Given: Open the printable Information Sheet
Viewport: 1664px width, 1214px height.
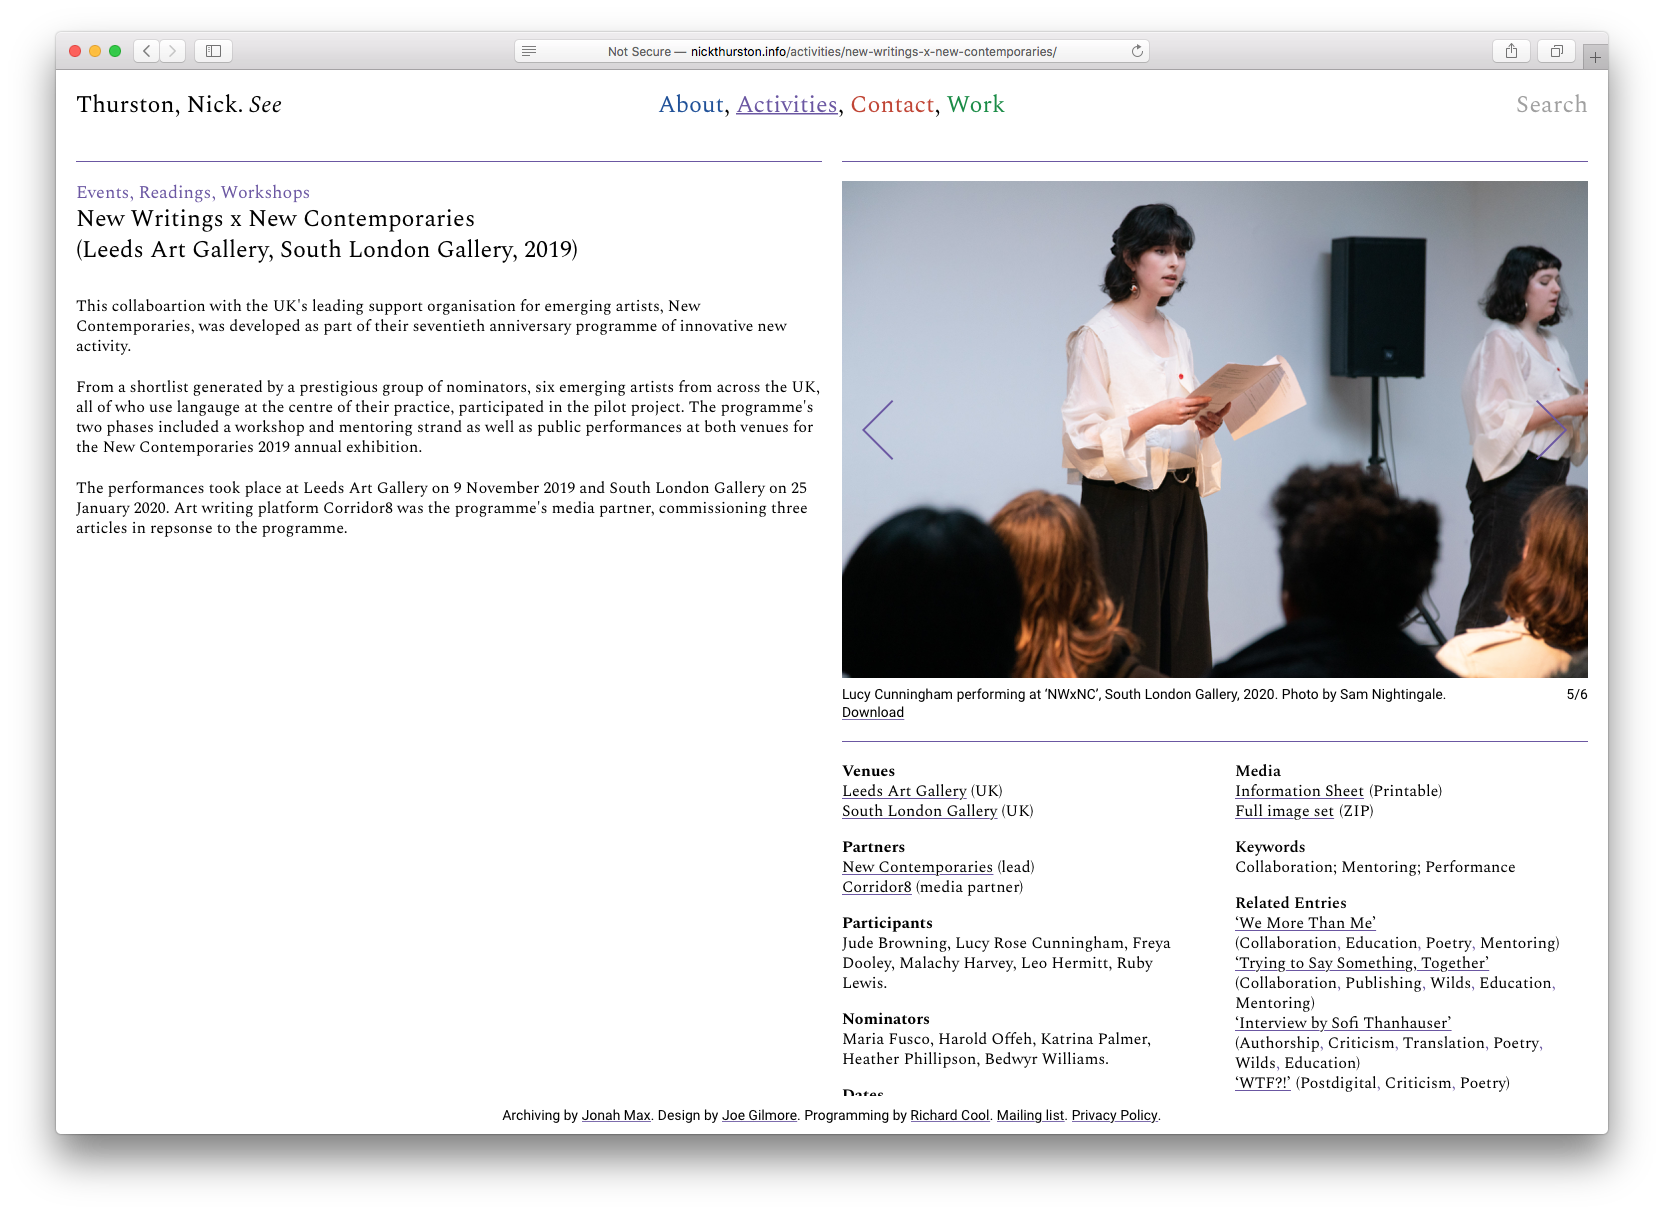Looking at the screenshot, I should pos(1299,791).
